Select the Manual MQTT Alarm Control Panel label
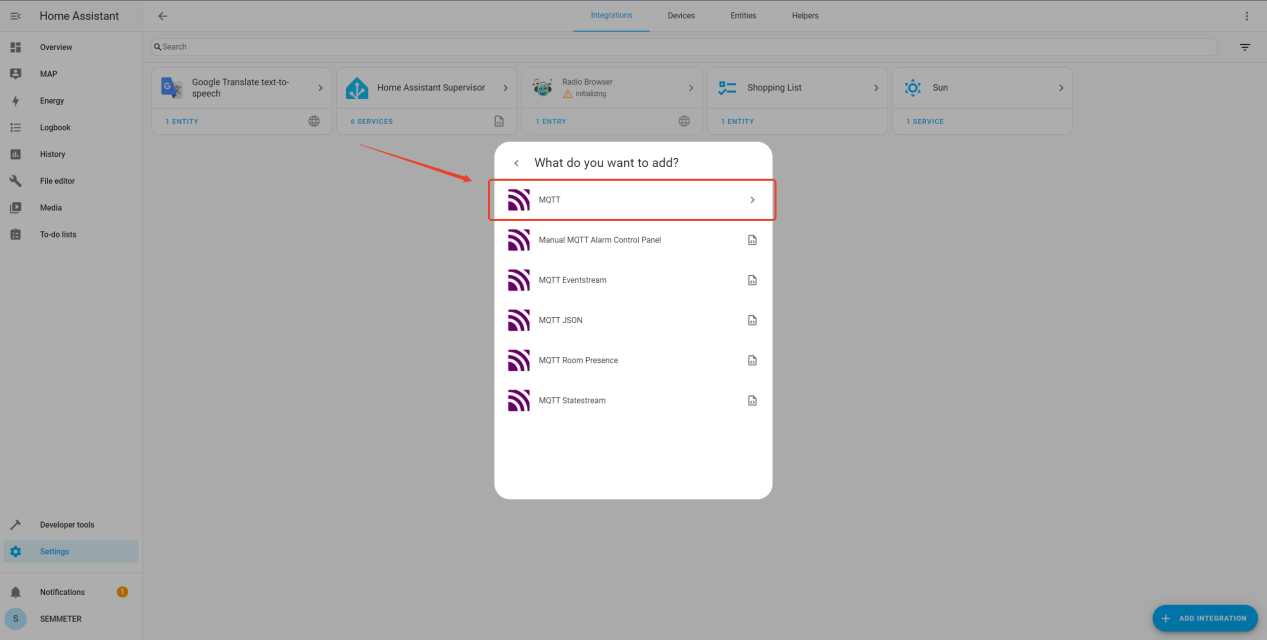This screenshot has height=640, width=1267. [x=600, y=240]
